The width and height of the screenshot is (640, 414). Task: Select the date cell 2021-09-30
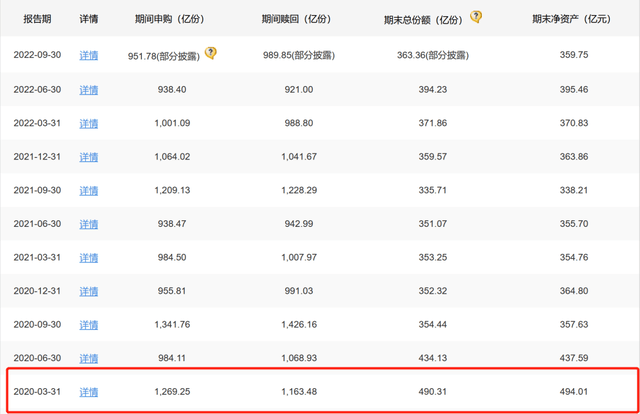(37, 190)
